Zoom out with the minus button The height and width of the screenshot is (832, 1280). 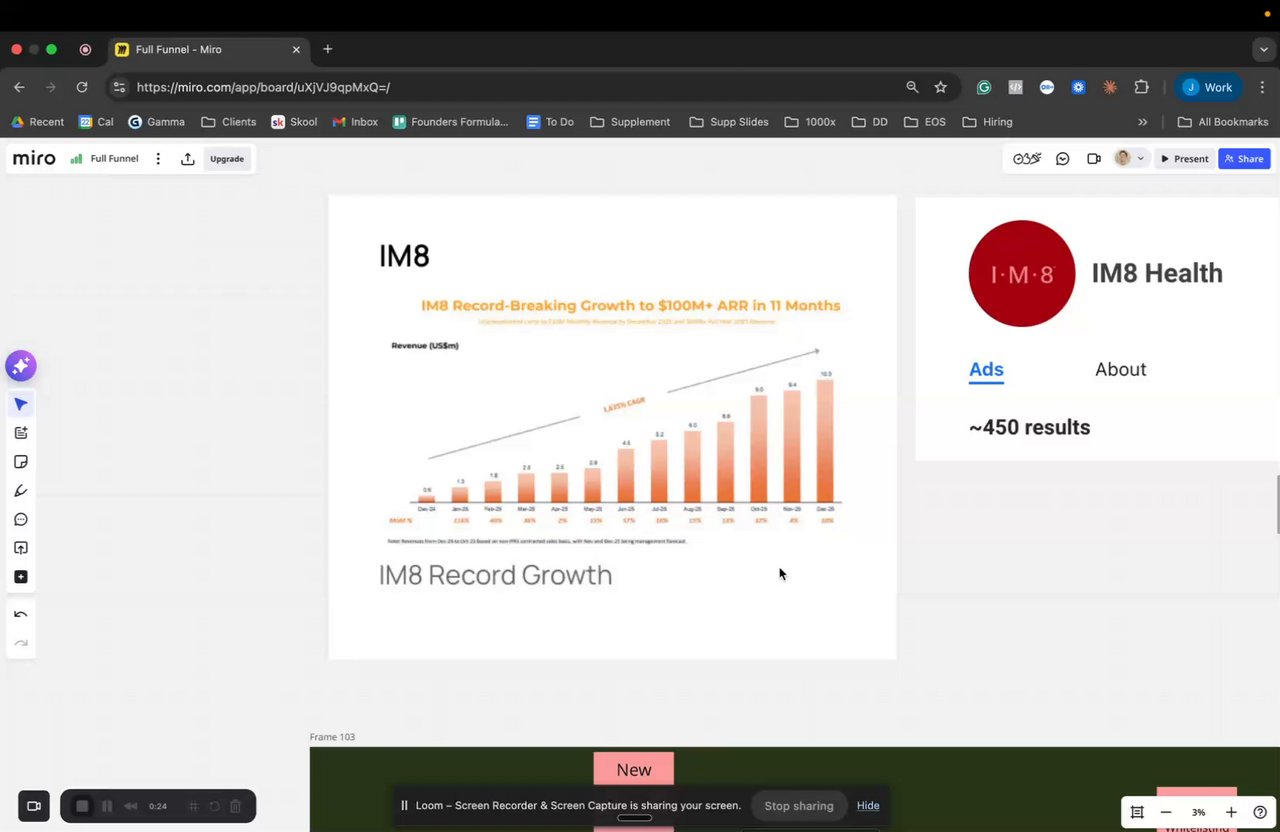[1166, 812]
